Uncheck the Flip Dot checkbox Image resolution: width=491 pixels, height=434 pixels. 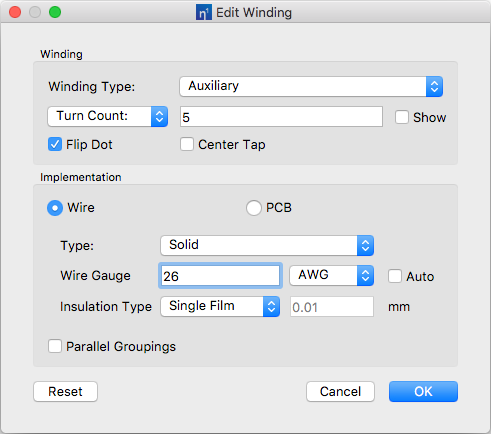coord(55,144)
